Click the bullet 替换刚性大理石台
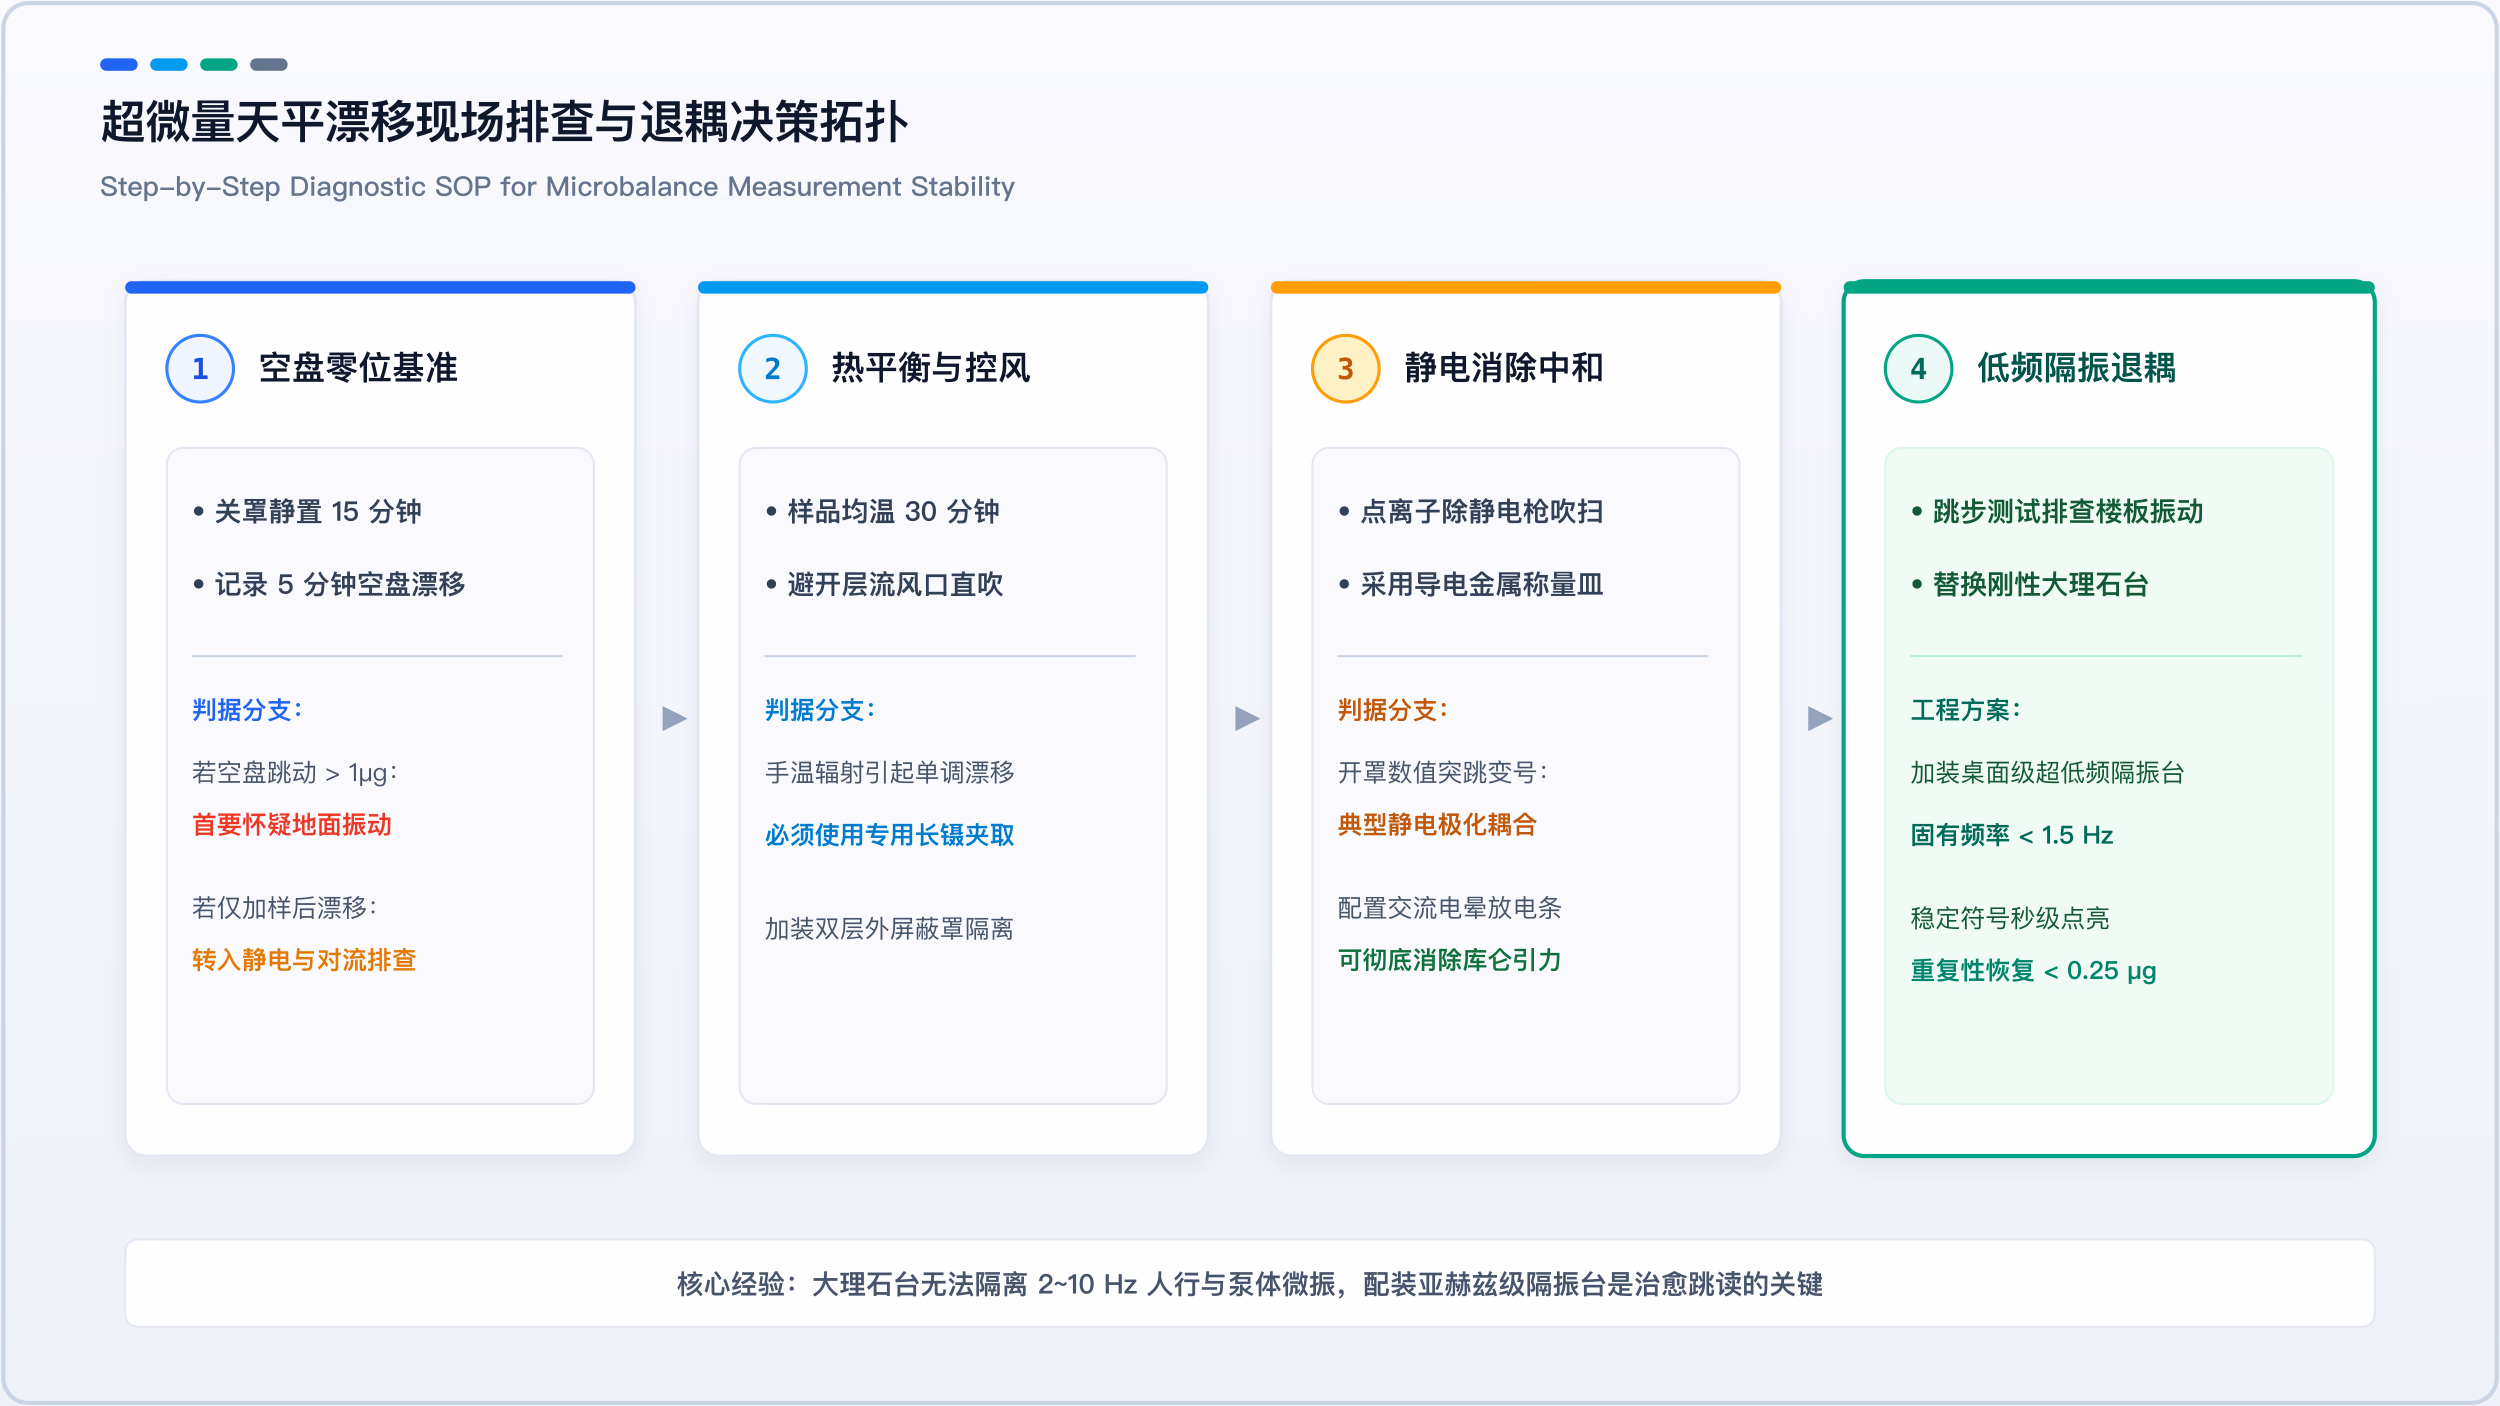This screenshot has height=1406, width=2500. pos(2030,584)
